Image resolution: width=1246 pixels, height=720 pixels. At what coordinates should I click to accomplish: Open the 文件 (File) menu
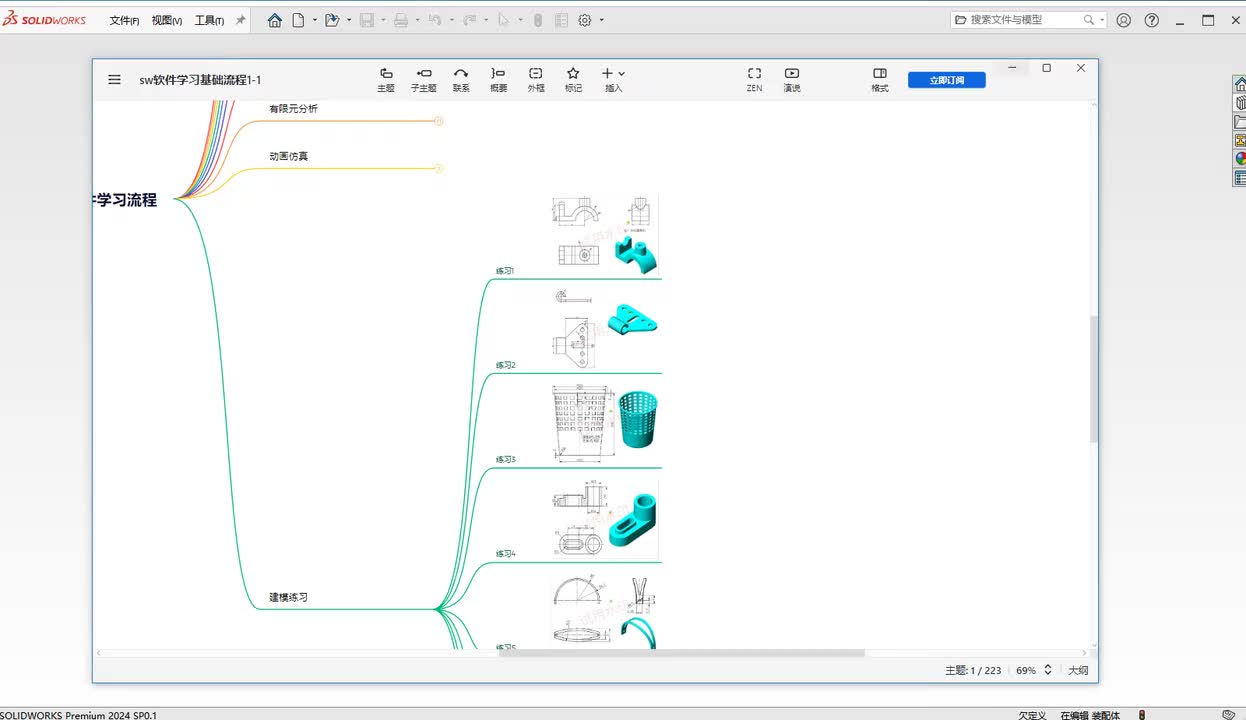[x=124, y=20]
